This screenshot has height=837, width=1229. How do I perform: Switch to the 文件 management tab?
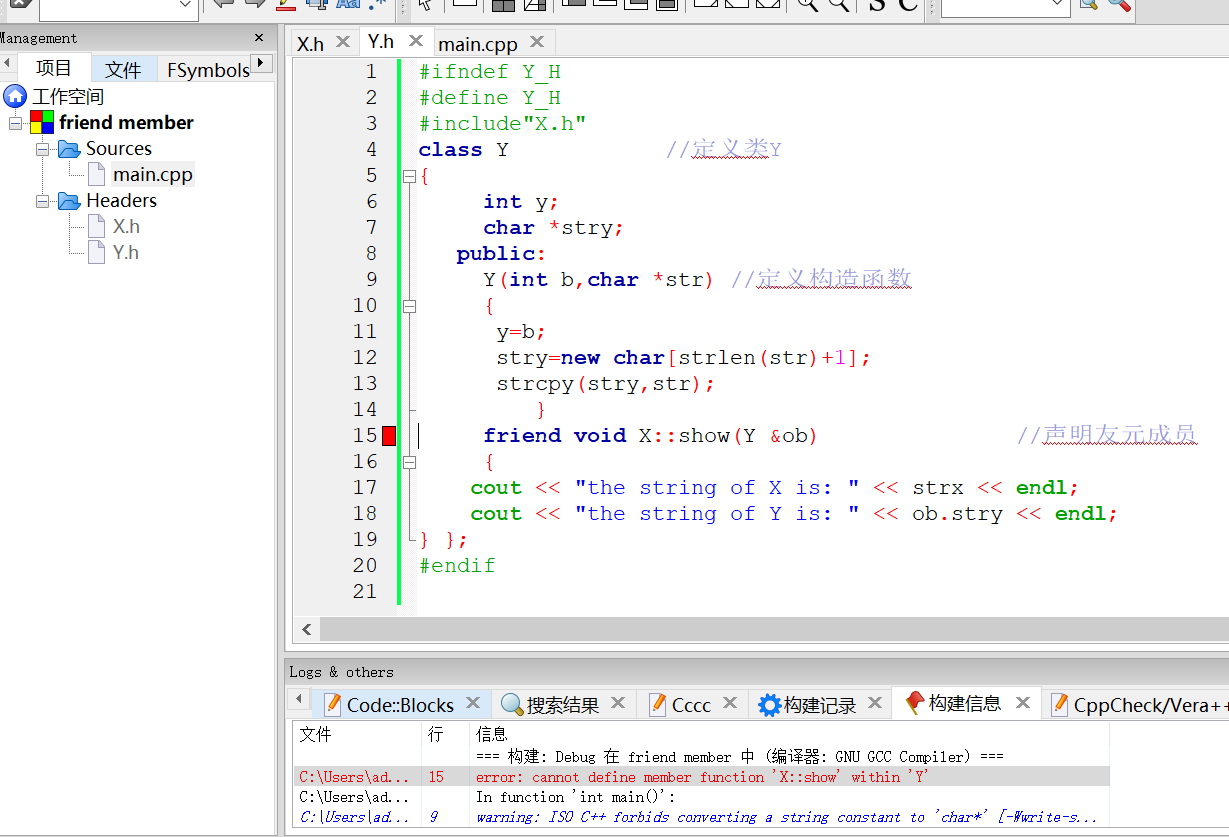click(x=124, y=69)
